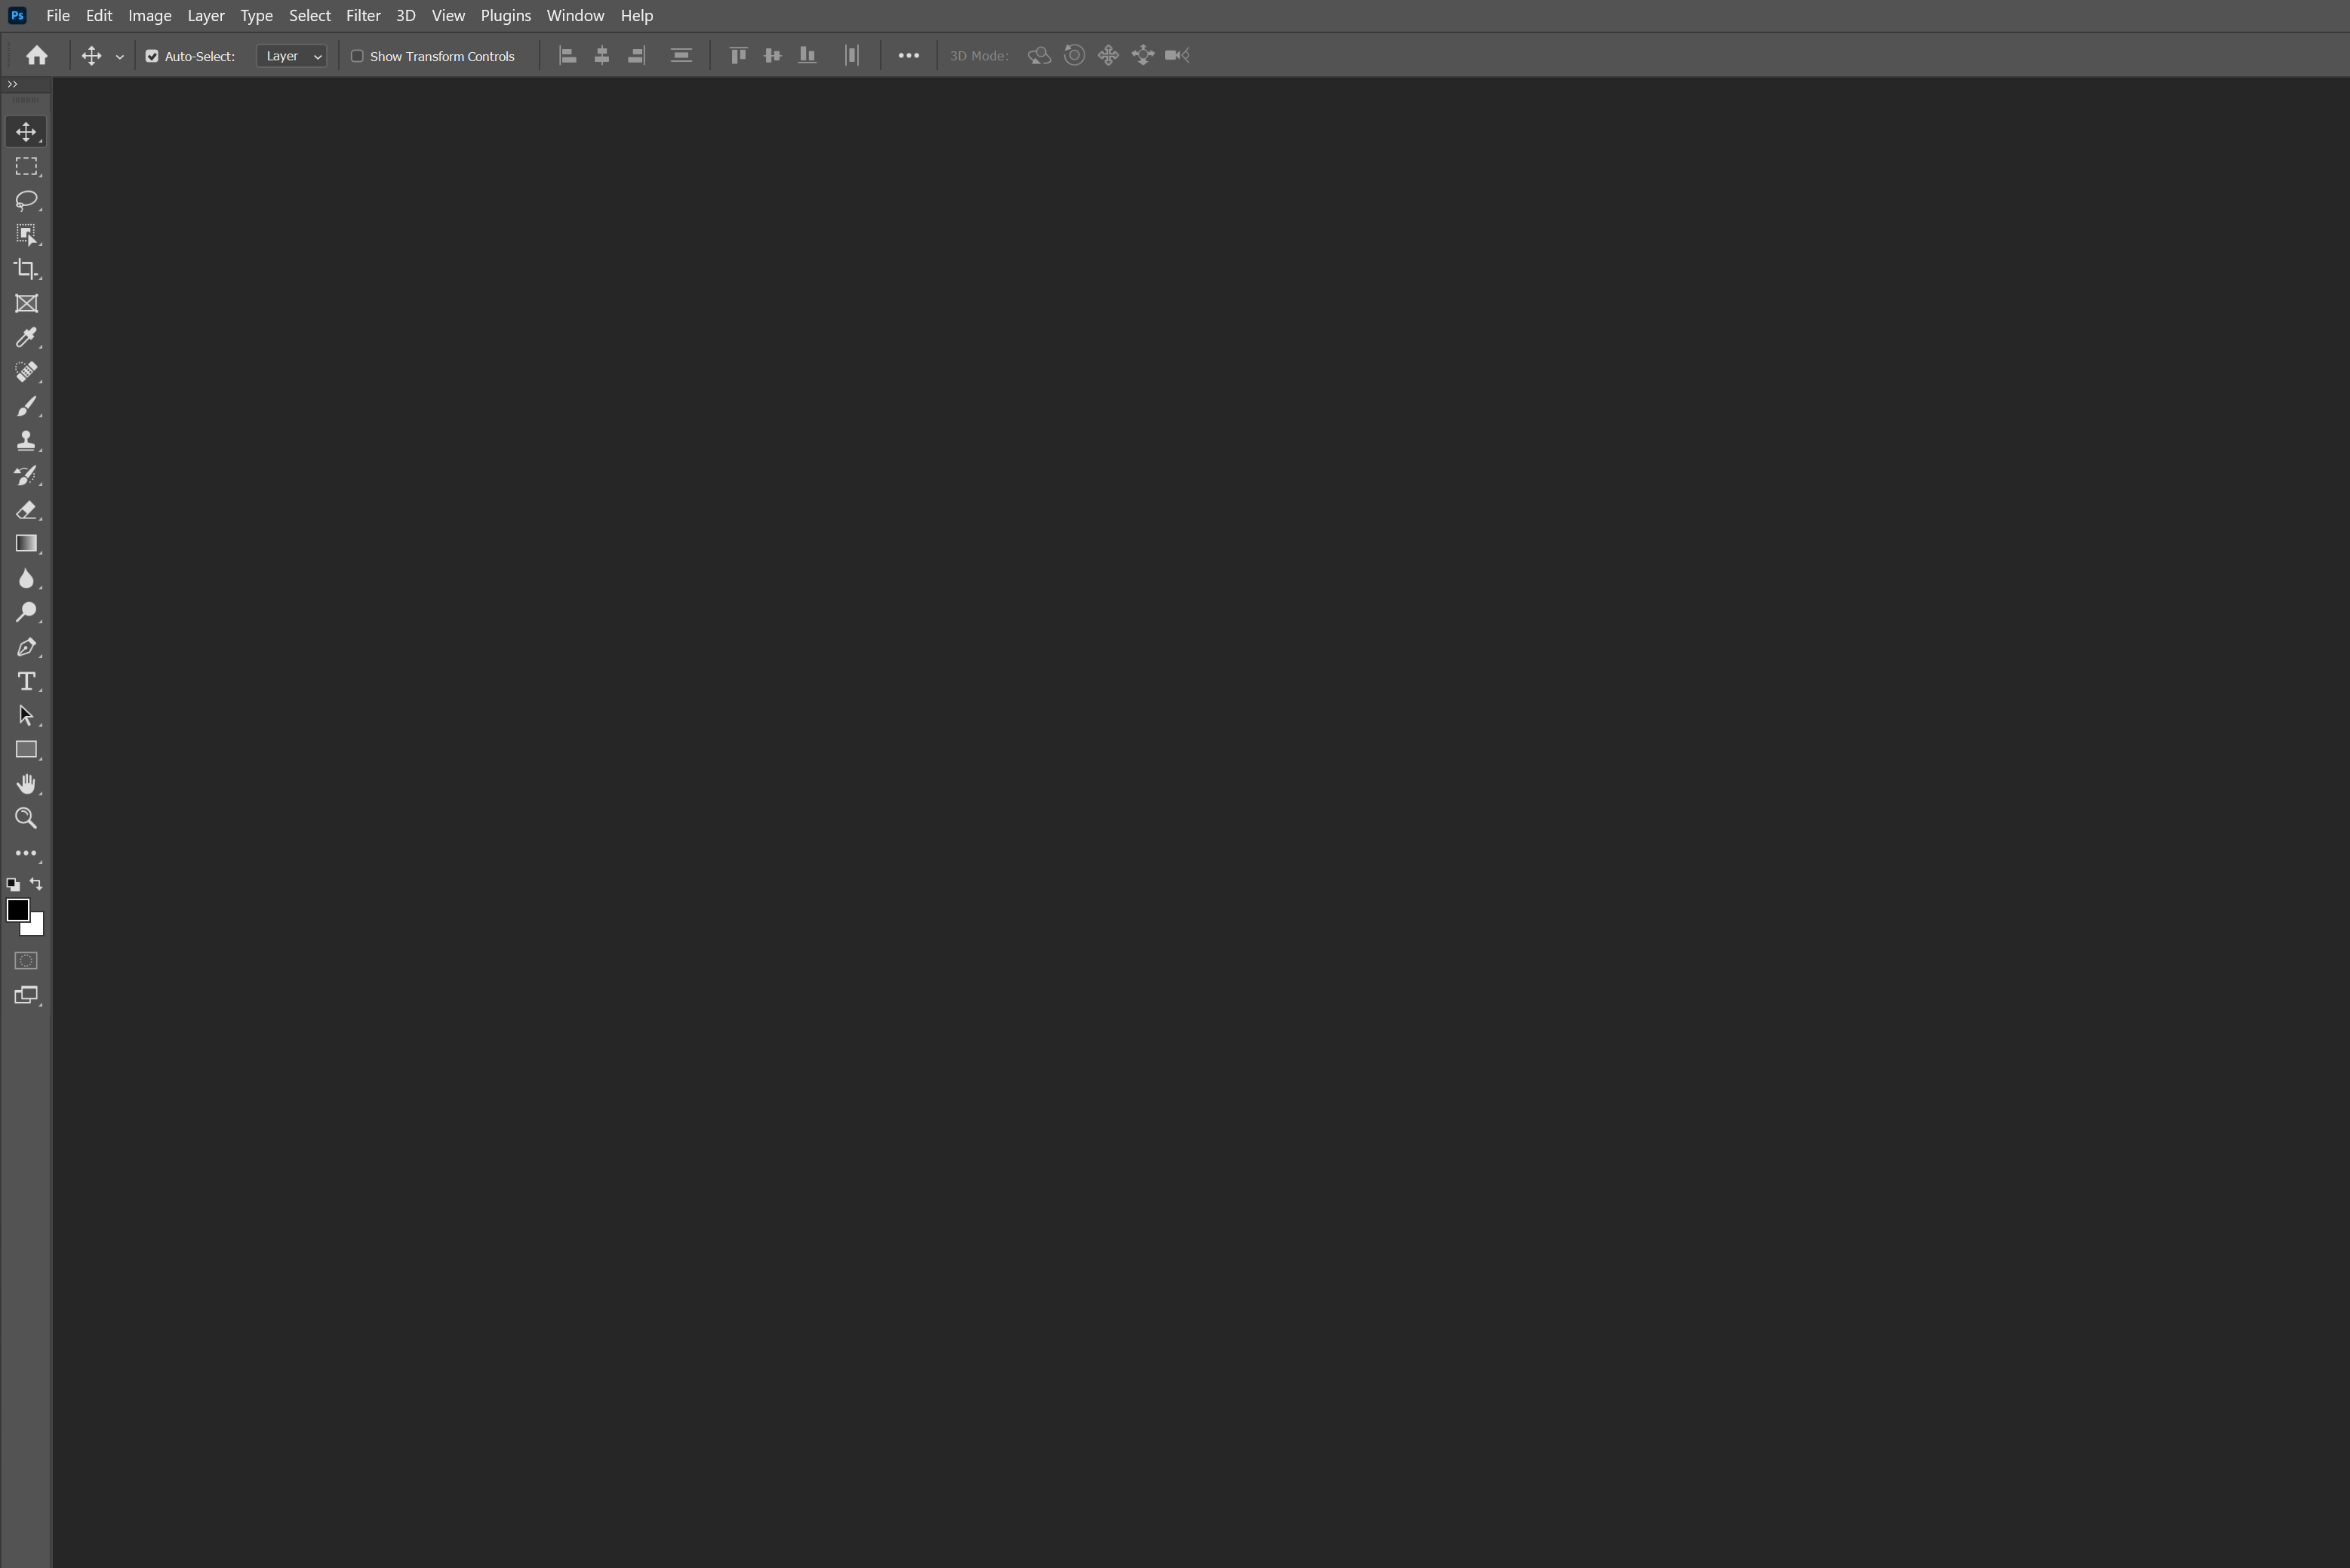Click the screen mode toggle icon
Viewport: 2350px width, 1568px height.
pyautogui.click(x=26, y=994)
